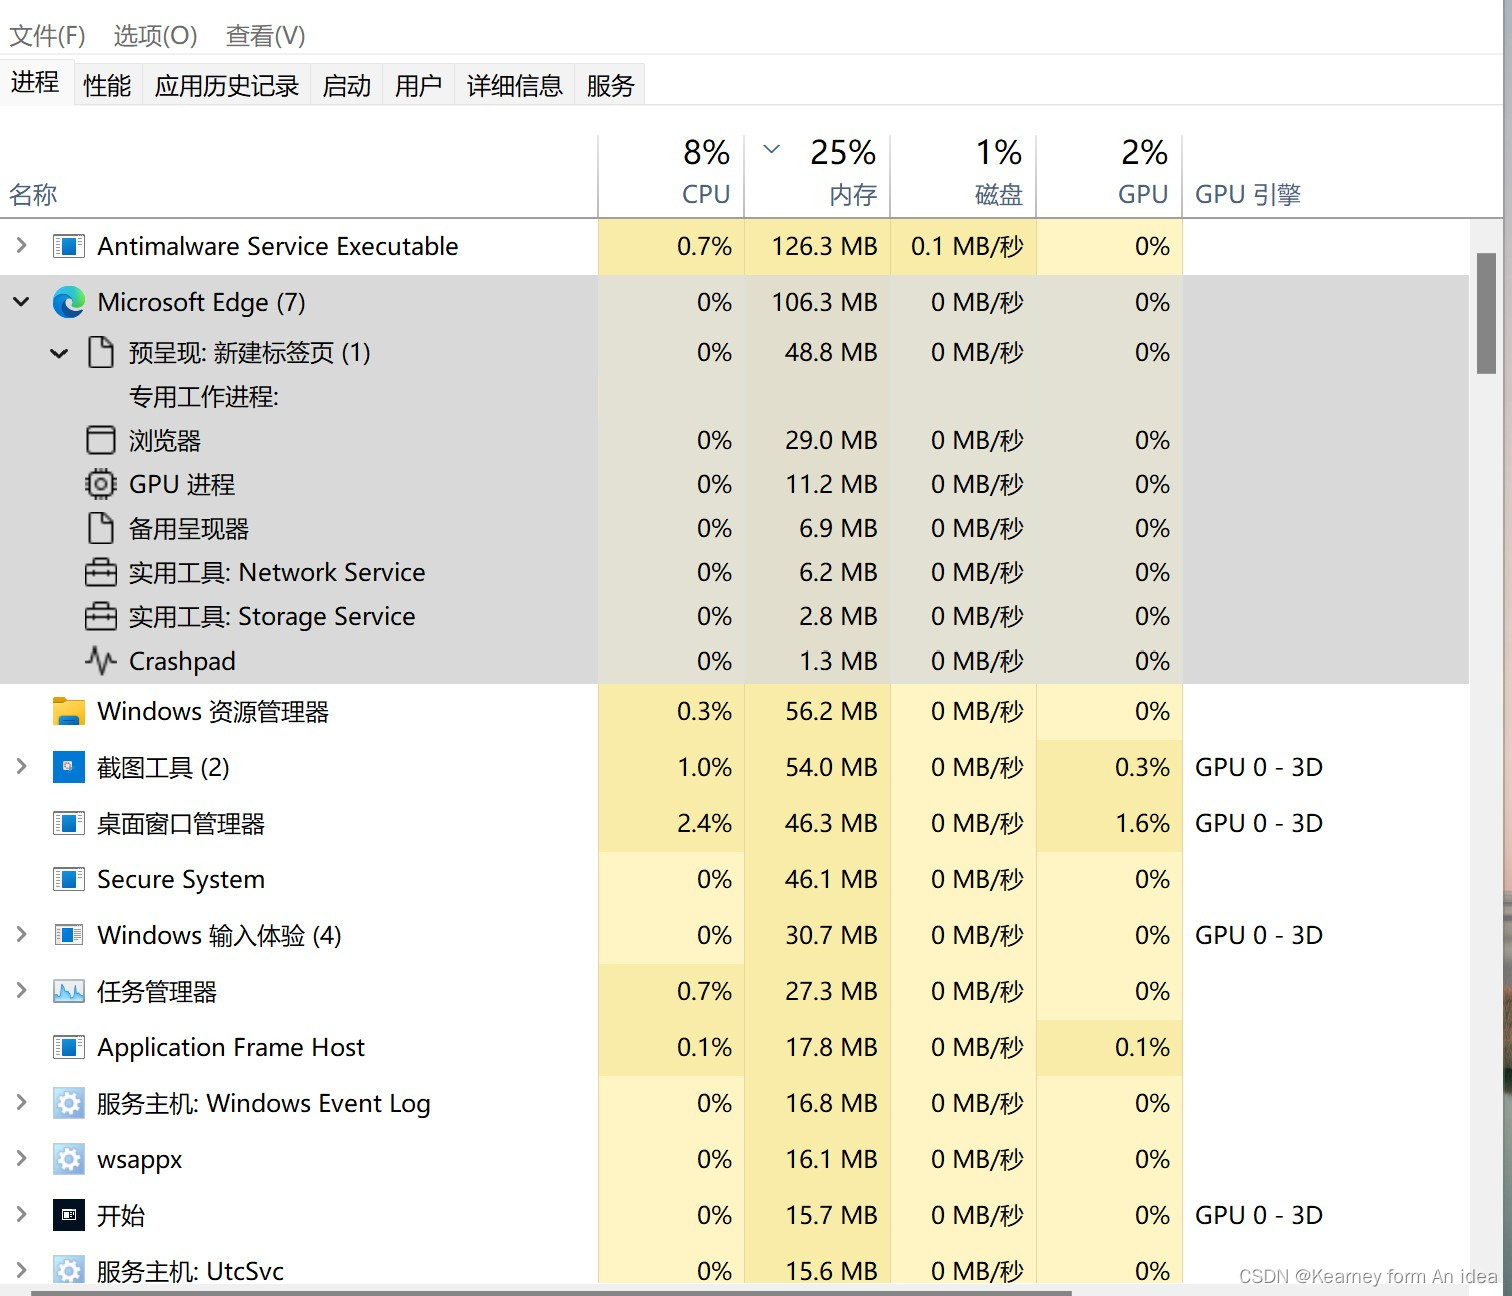Image resolution: width=1512 pixels, height=1296 pixels.
Task: Expand the 截图工具 (2) group
Action: (x=21, y=766)
